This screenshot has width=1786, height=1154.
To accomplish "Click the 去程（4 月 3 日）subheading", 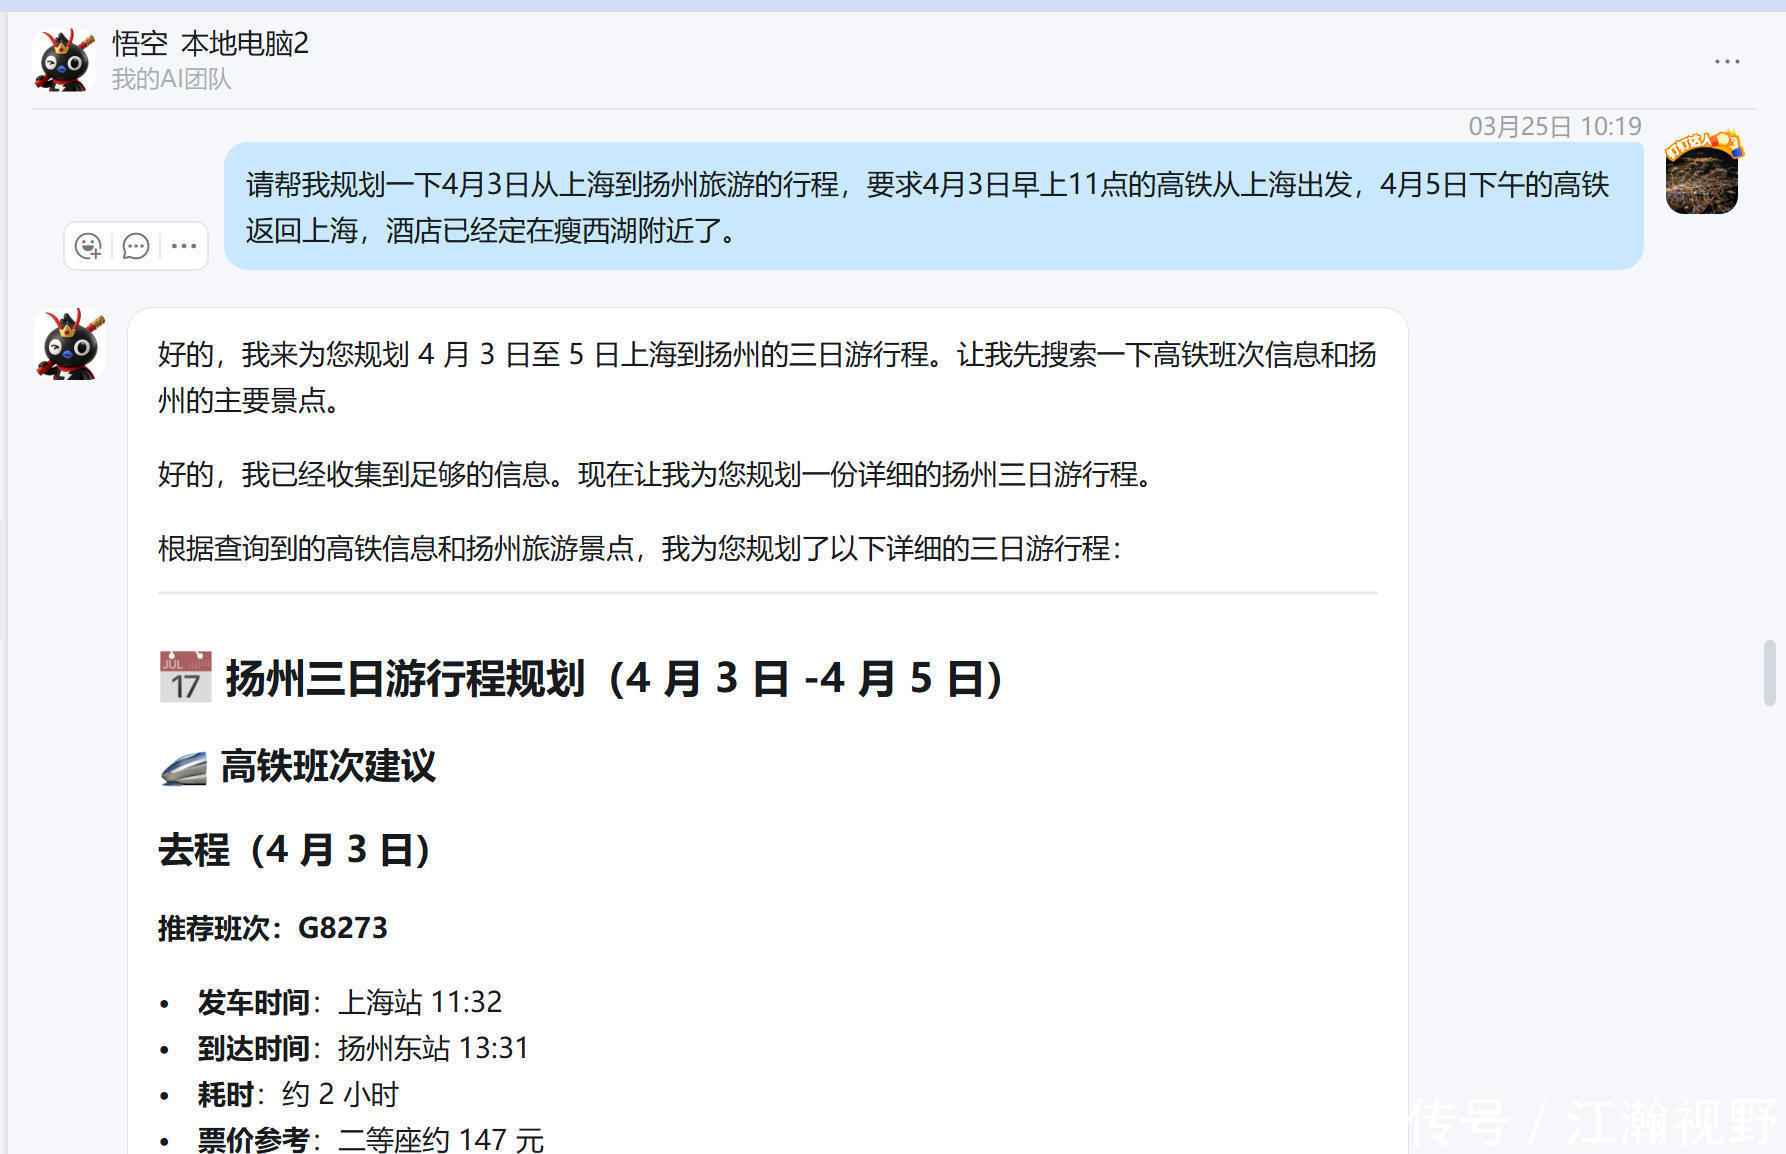I will [295, 850].
